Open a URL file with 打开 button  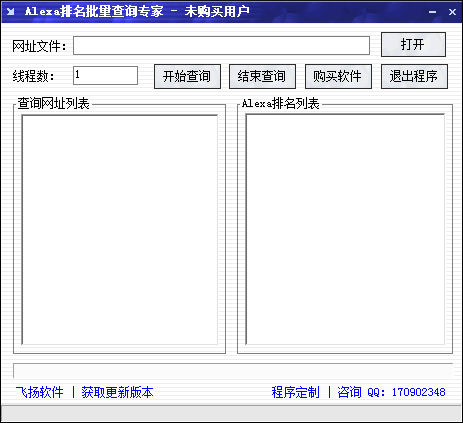pos(413,44)
